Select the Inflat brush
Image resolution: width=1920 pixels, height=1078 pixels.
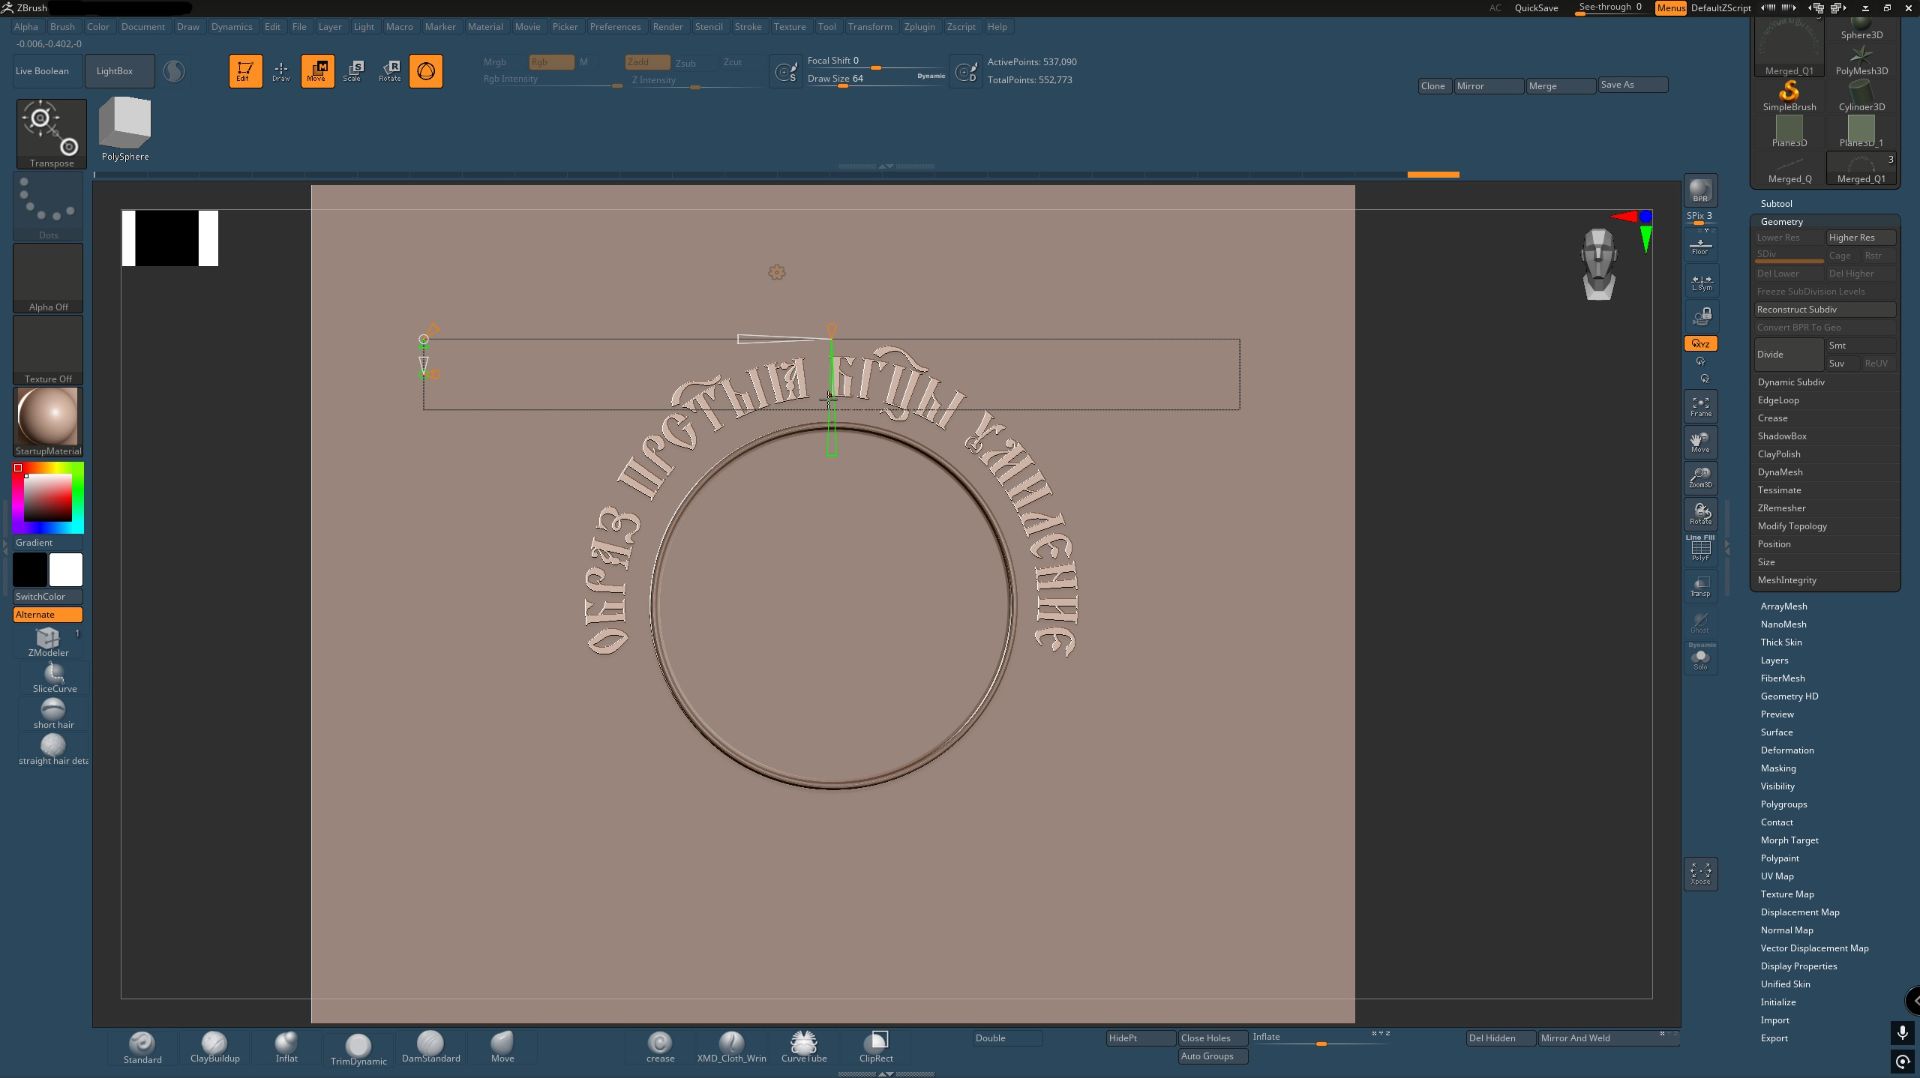pos(287,1047)
